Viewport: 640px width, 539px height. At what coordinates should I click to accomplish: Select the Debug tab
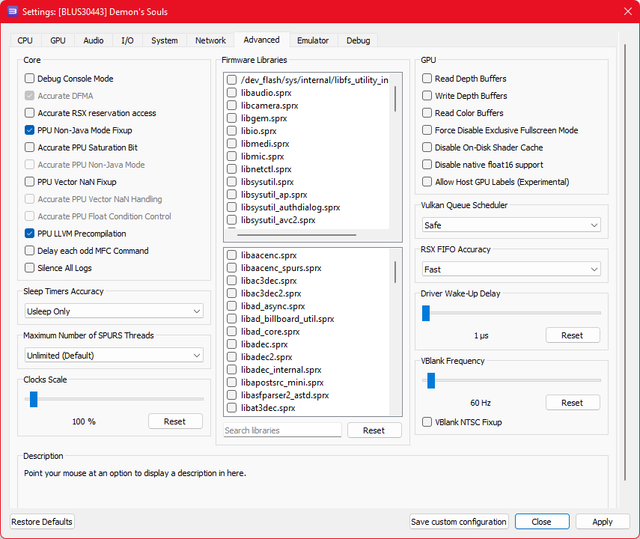tap(358, 40)
